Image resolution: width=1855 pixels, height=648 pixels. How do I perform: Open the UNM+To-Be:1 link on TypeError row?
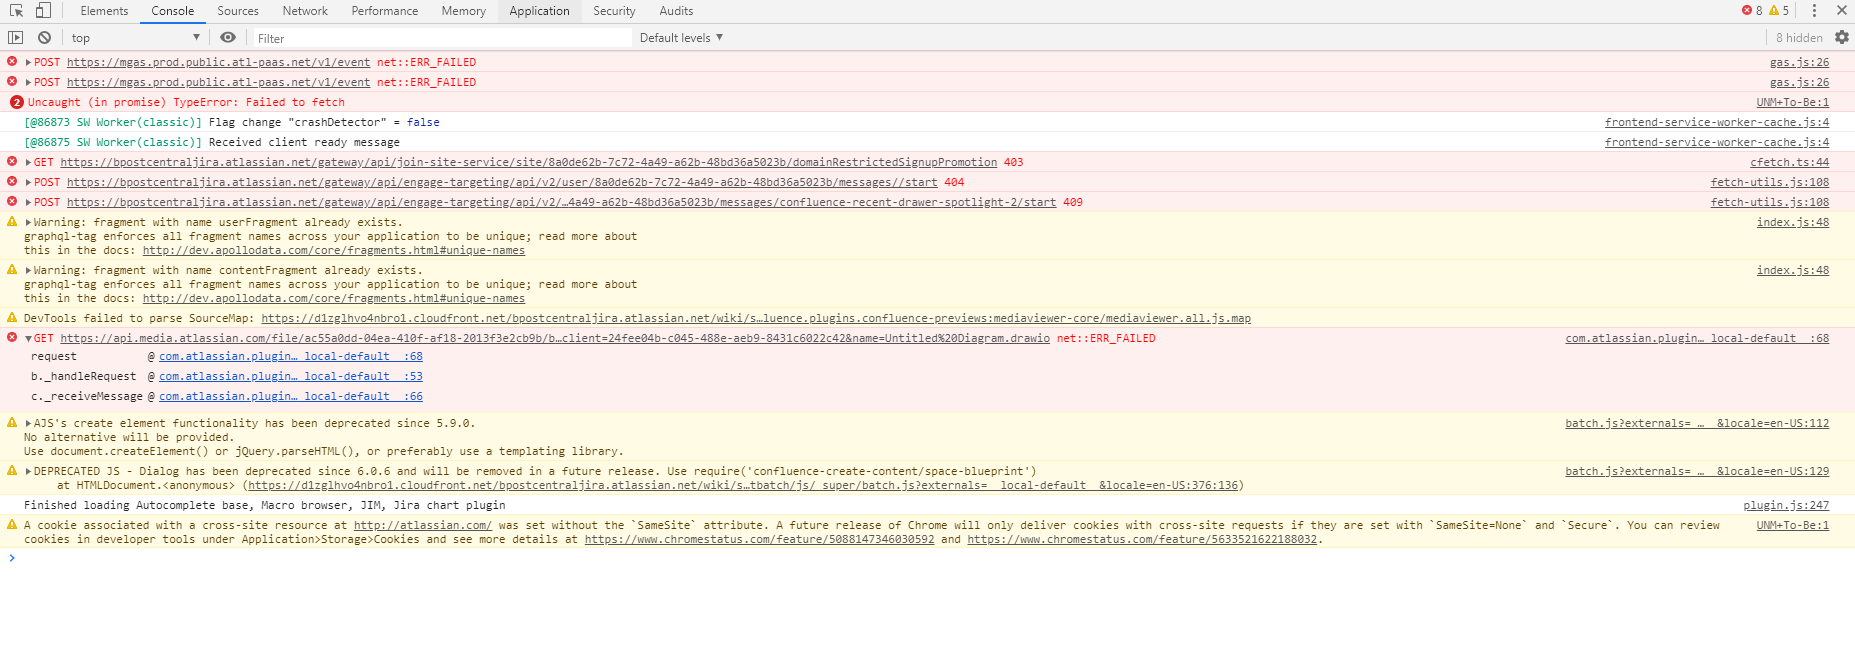(1793, 102)
